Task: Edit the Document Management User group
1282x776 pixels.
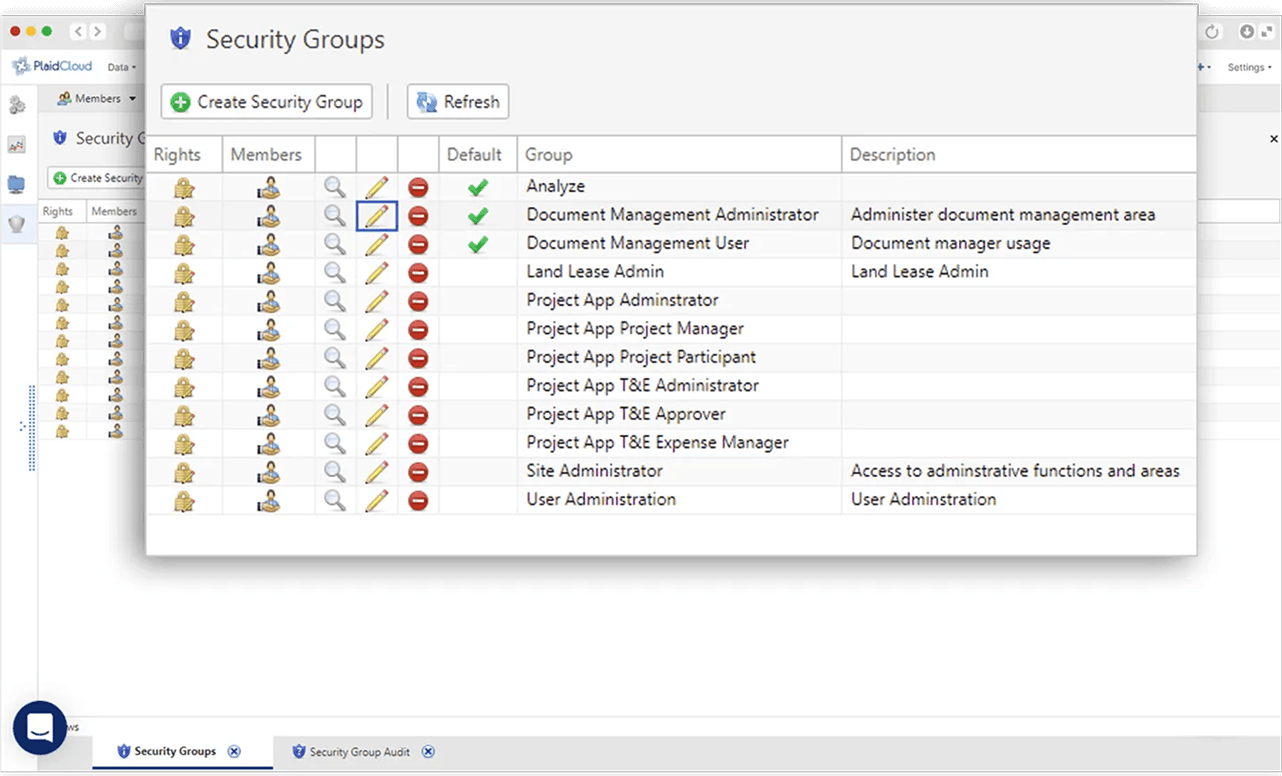Action: tap(377, 244)
